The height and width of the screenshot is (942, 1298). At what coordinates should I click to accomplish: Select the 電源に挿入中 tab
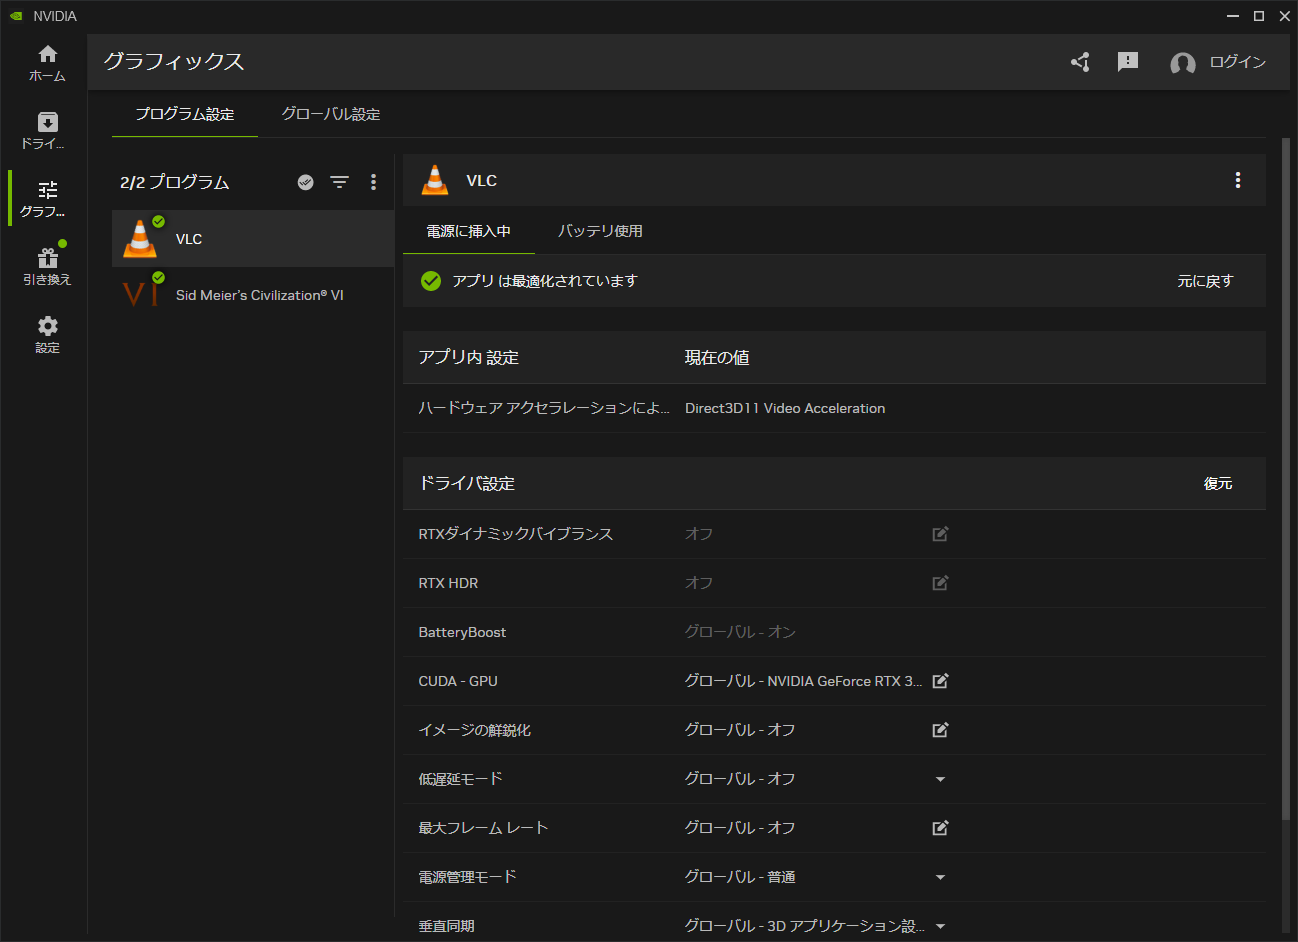[469, 231]
